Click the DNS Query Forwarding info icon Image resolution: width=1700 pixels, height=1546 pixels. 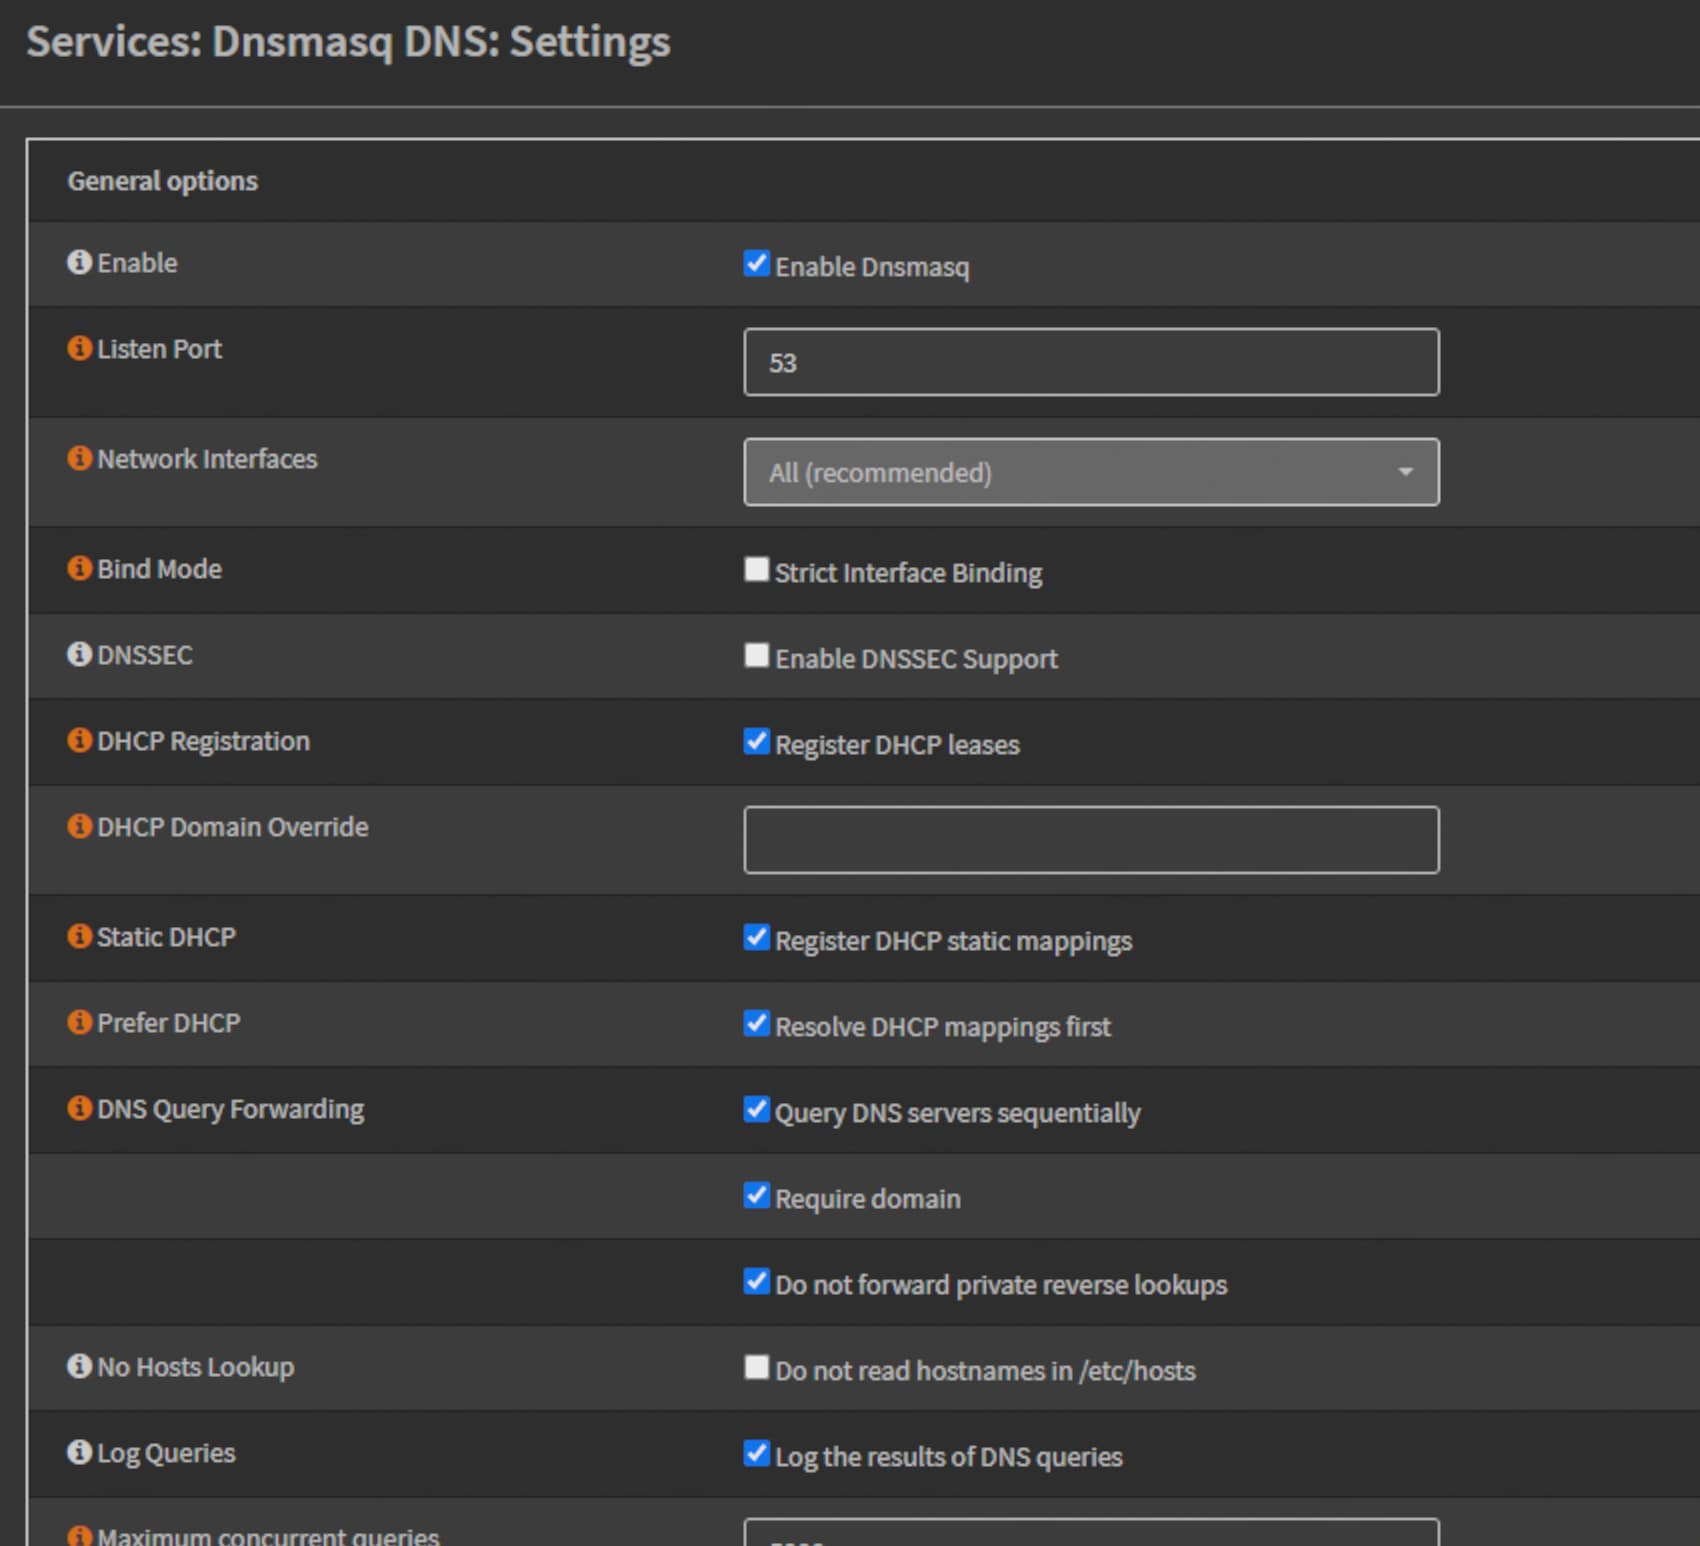point(79,1108)
